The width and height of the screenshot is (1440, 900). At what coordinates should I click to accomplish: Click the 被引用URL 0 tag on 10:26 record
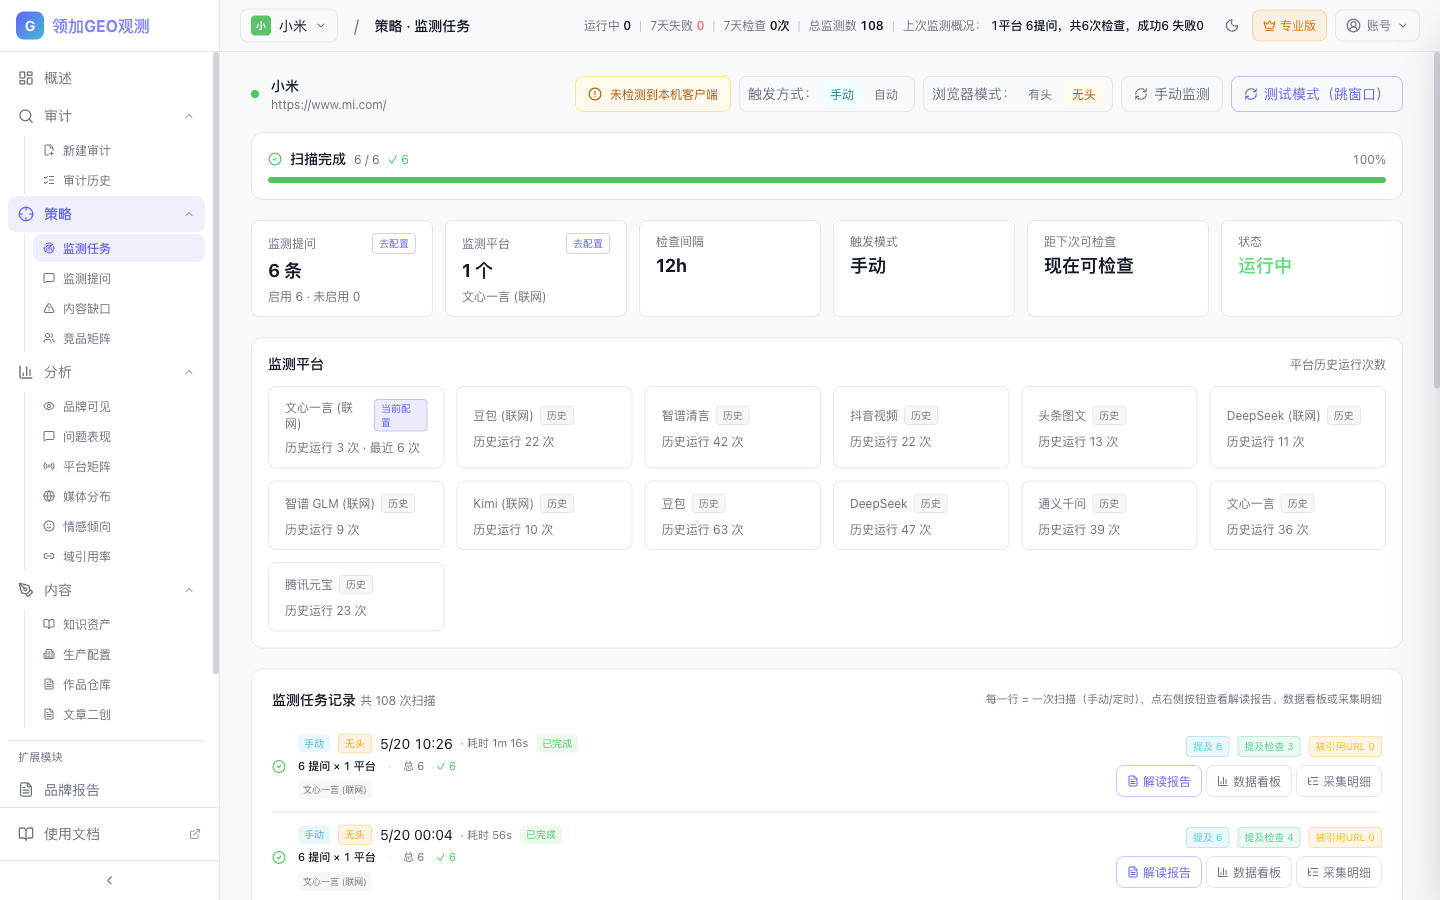click(x=1345, y=746)
